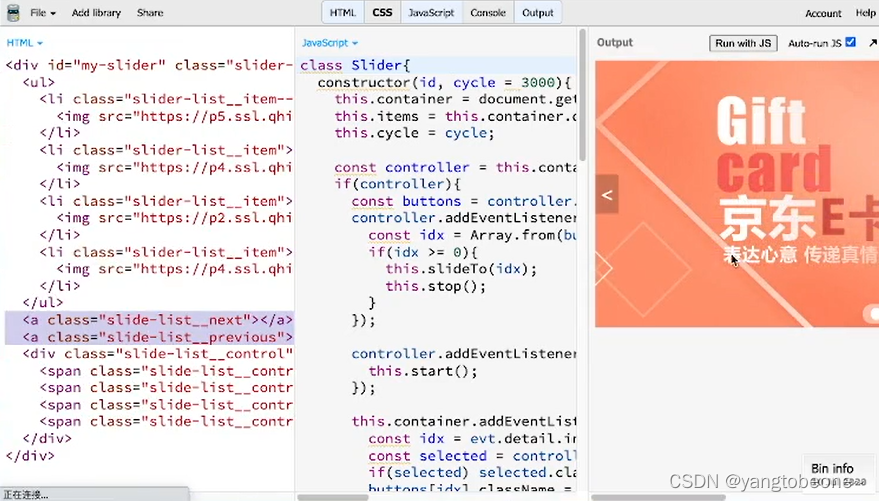Click the Output panel horizontal scrollbar
The width and height of the screenshot is (879, 501).
(658, 497)
